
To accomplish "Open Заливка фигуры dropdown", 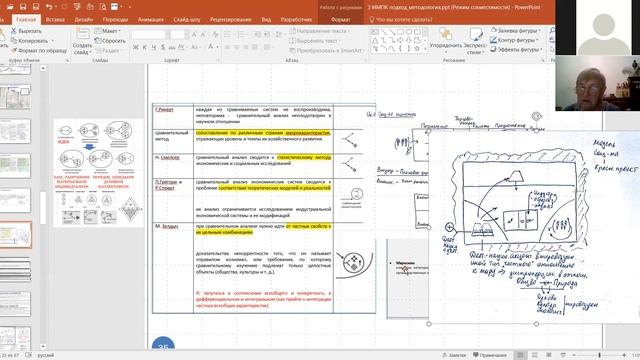I will (x=516, y=30).
